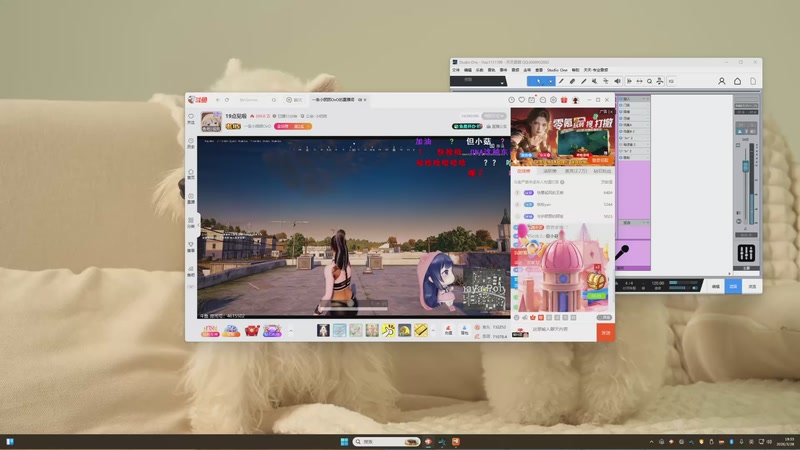Open user avatar in Douyu title bar
The width and height of the screenshot is (800, 450).
tap(576, 100)
